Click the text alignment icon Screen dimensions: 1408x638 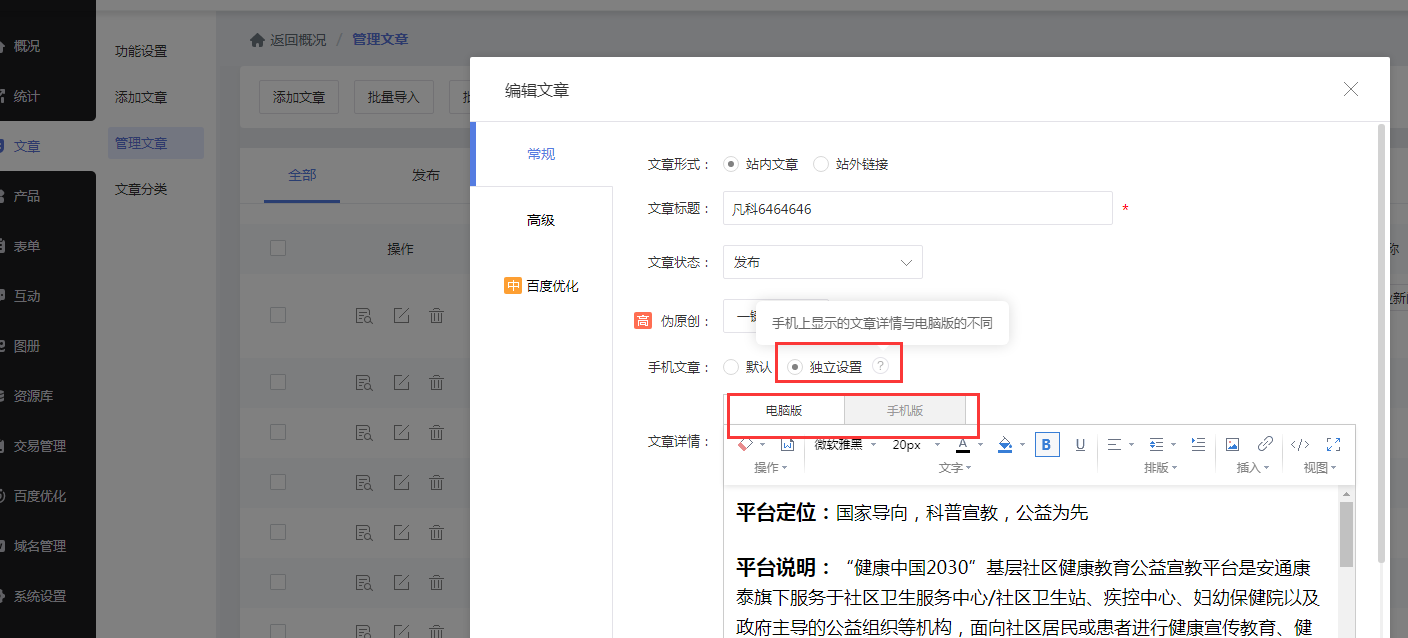1114,444
